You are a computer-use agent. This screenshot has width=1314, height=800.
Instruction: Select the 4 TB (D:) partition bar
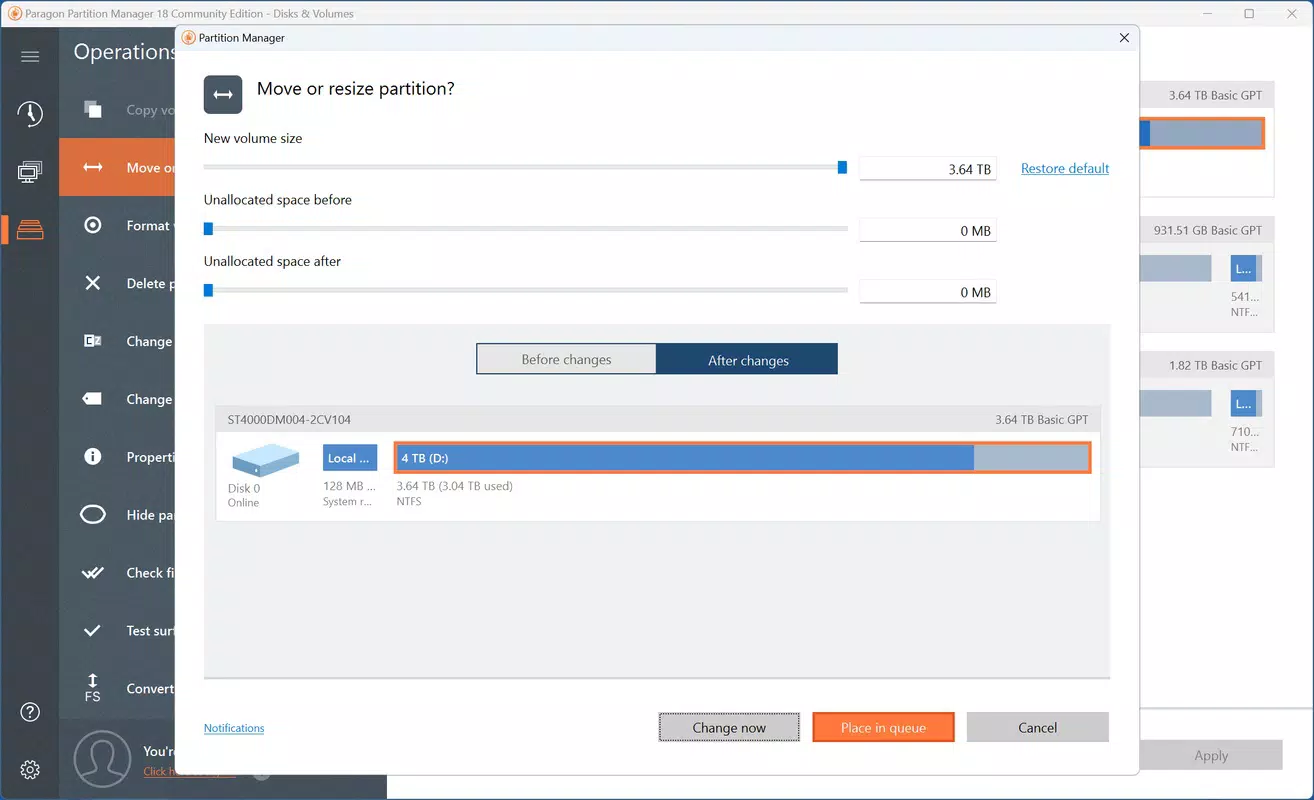click(x=742, y=458)
